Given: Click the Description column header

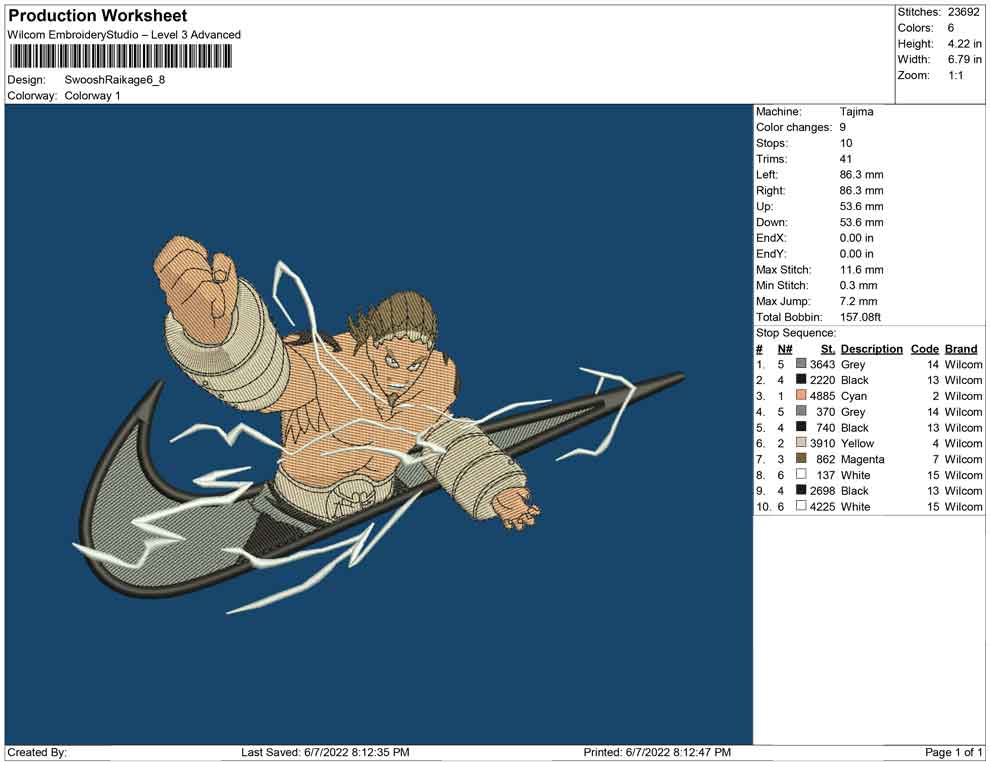Looking at the screenshot, I should pyautogui.click(x=871, y=349).
